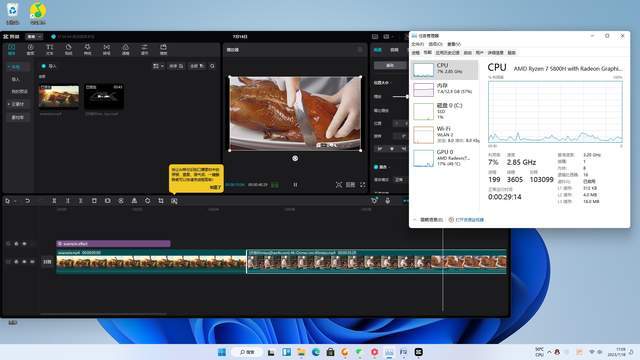Click the cover button on main track

click(47, 262)
